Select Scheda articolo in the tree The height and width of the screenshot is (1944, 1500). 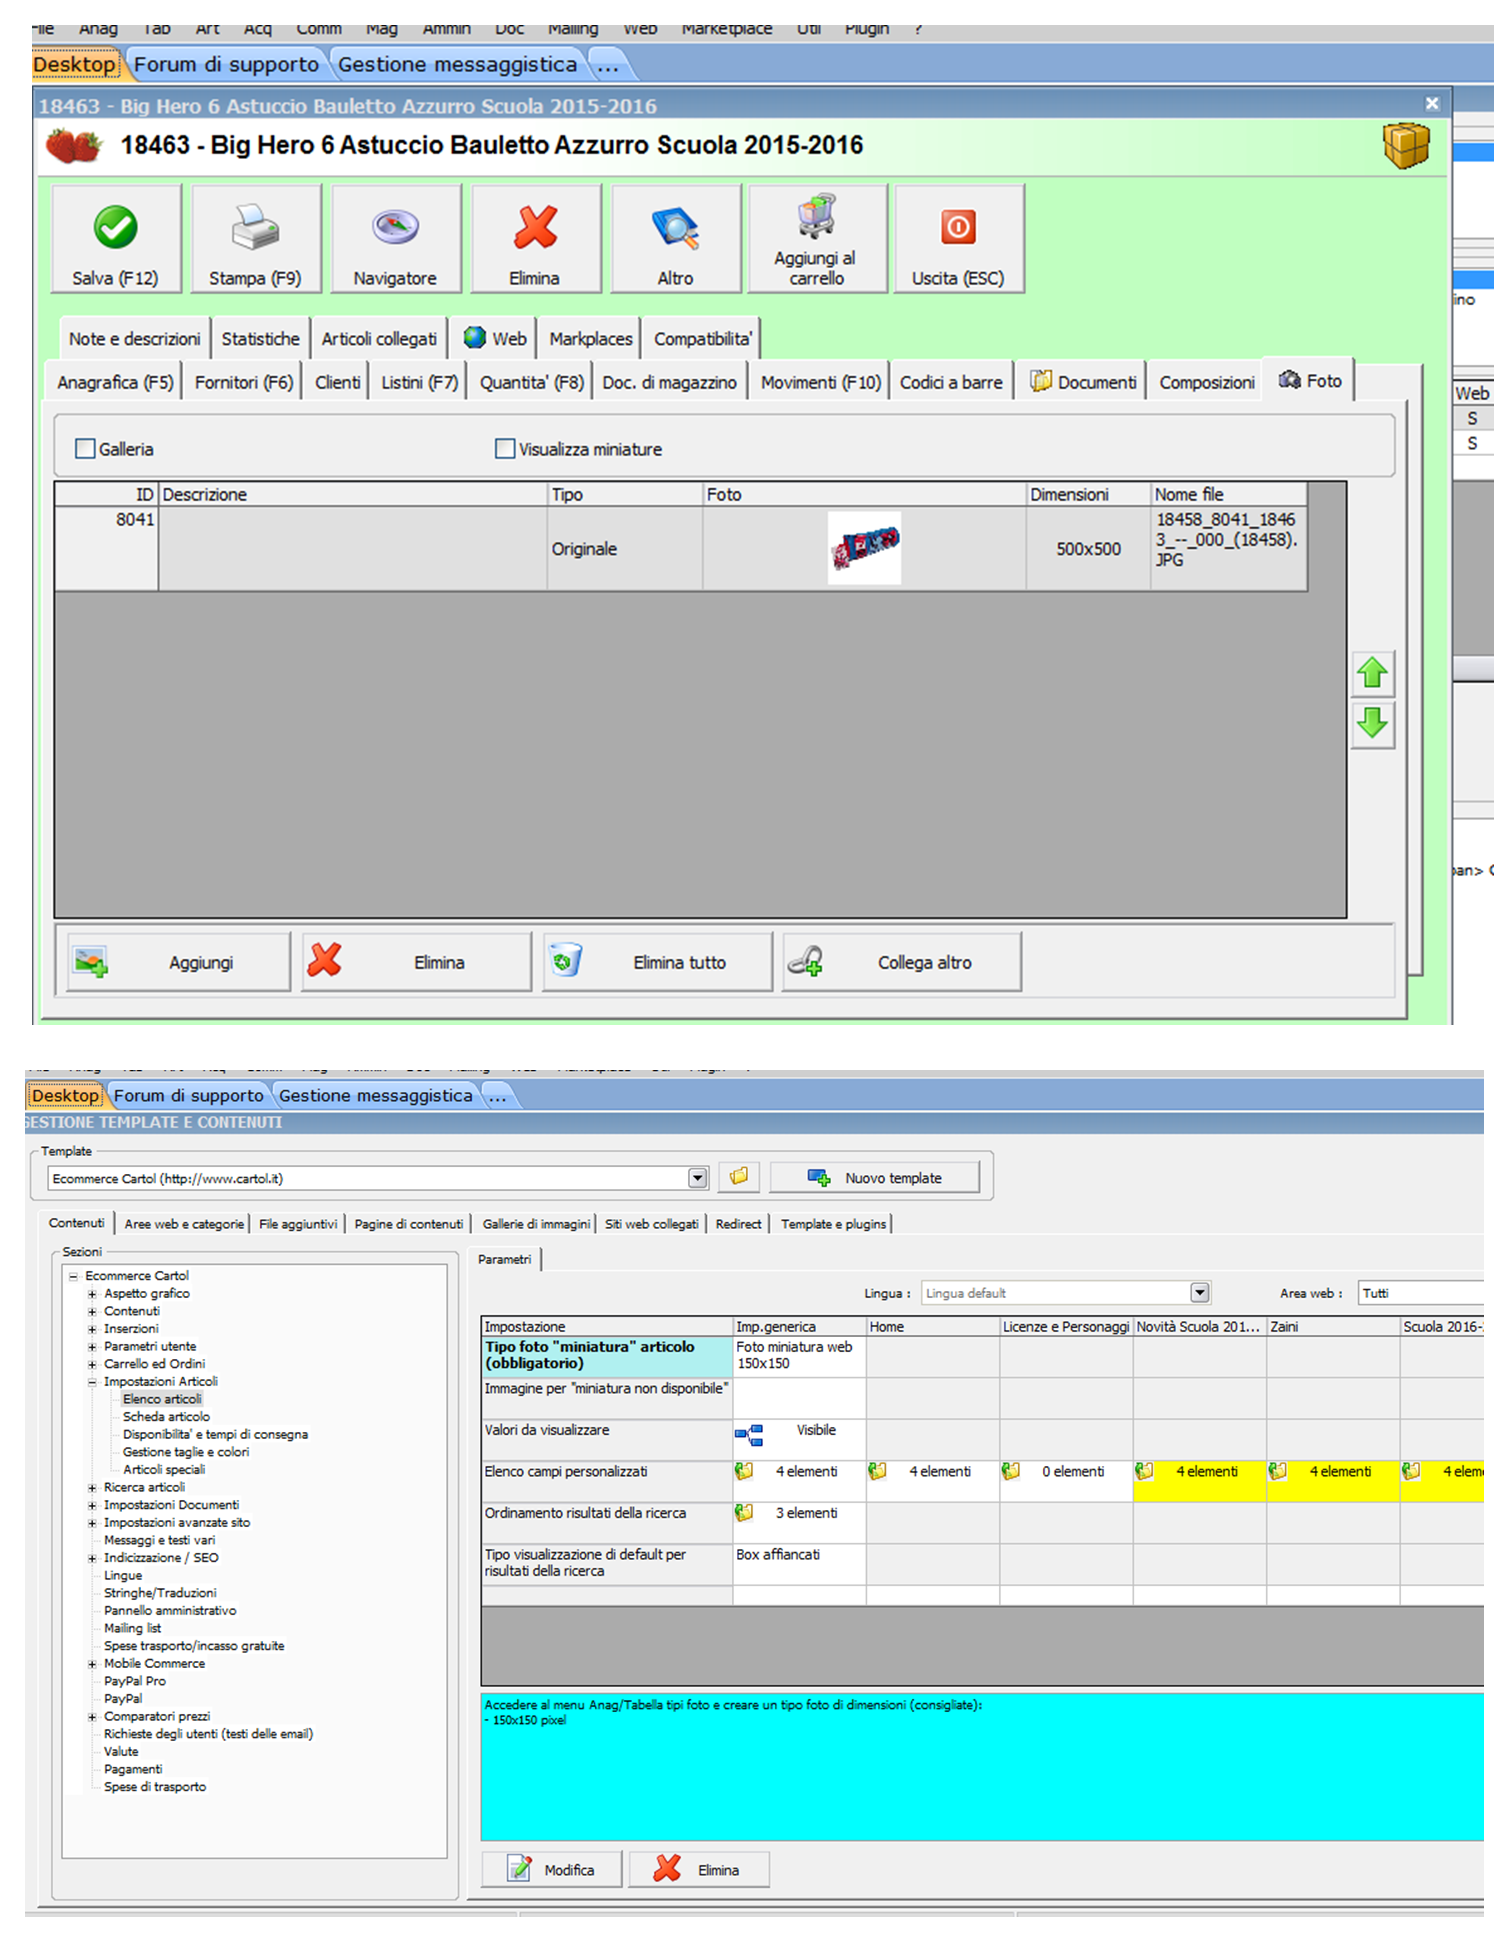click(x=166, y=1417)
